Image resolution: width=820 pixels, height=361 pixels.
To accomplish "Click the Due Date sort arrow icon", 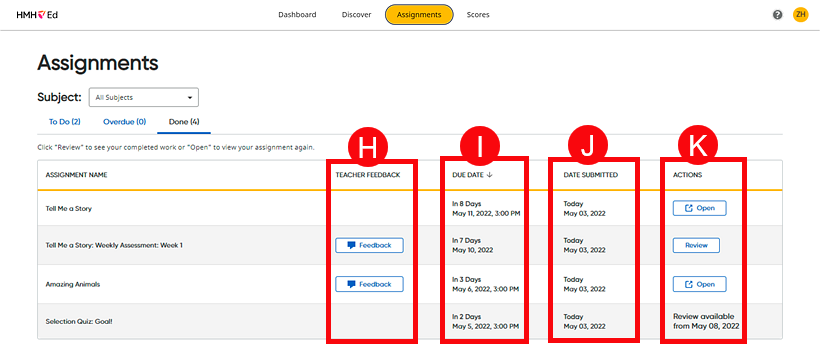I will [489, 175].
